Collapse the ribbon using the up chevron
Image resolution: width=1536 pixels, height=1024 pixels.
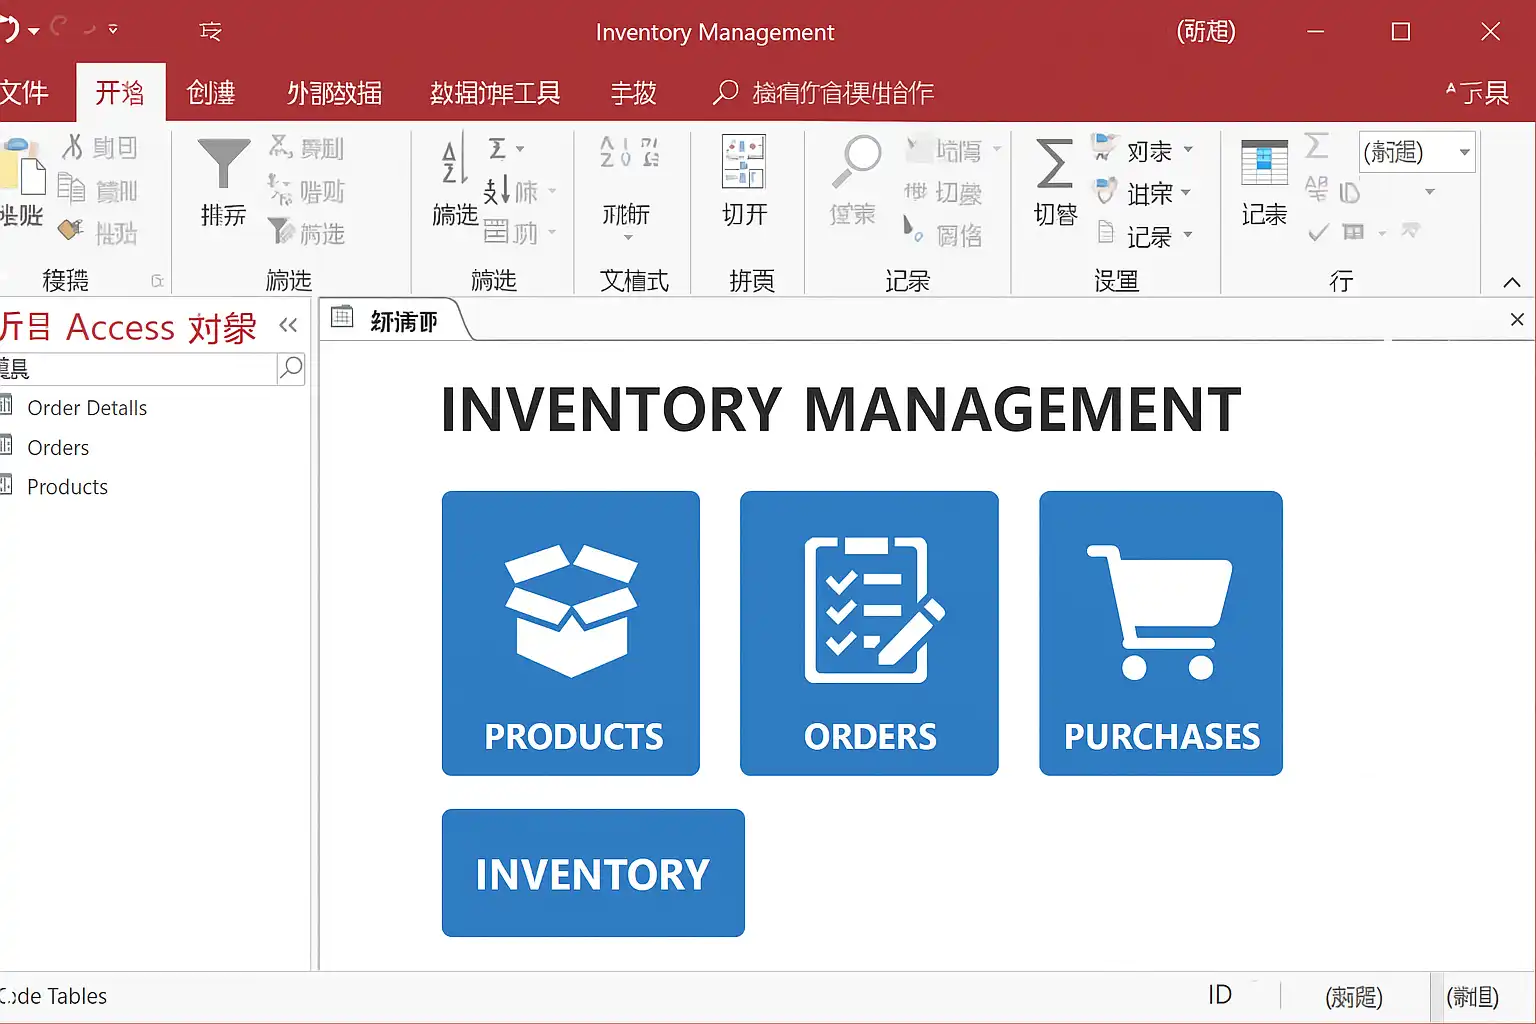[1511, 283]
